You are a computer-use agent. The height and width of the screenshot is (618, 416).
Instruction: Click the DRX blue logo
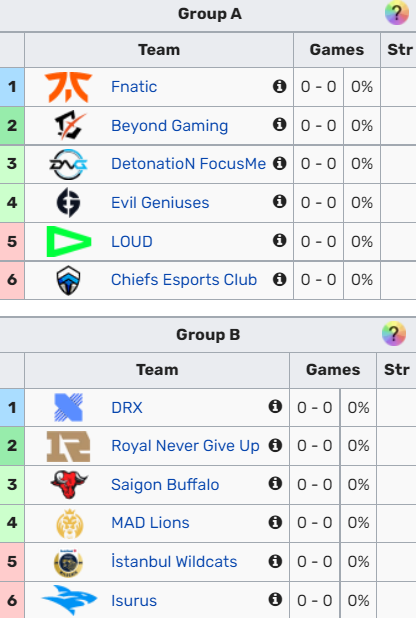[x=69, y=407]
